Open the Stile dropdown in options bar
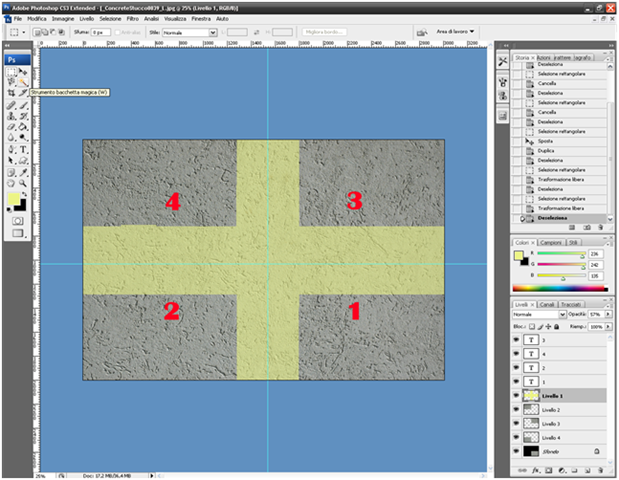 [x=189, y=32]
